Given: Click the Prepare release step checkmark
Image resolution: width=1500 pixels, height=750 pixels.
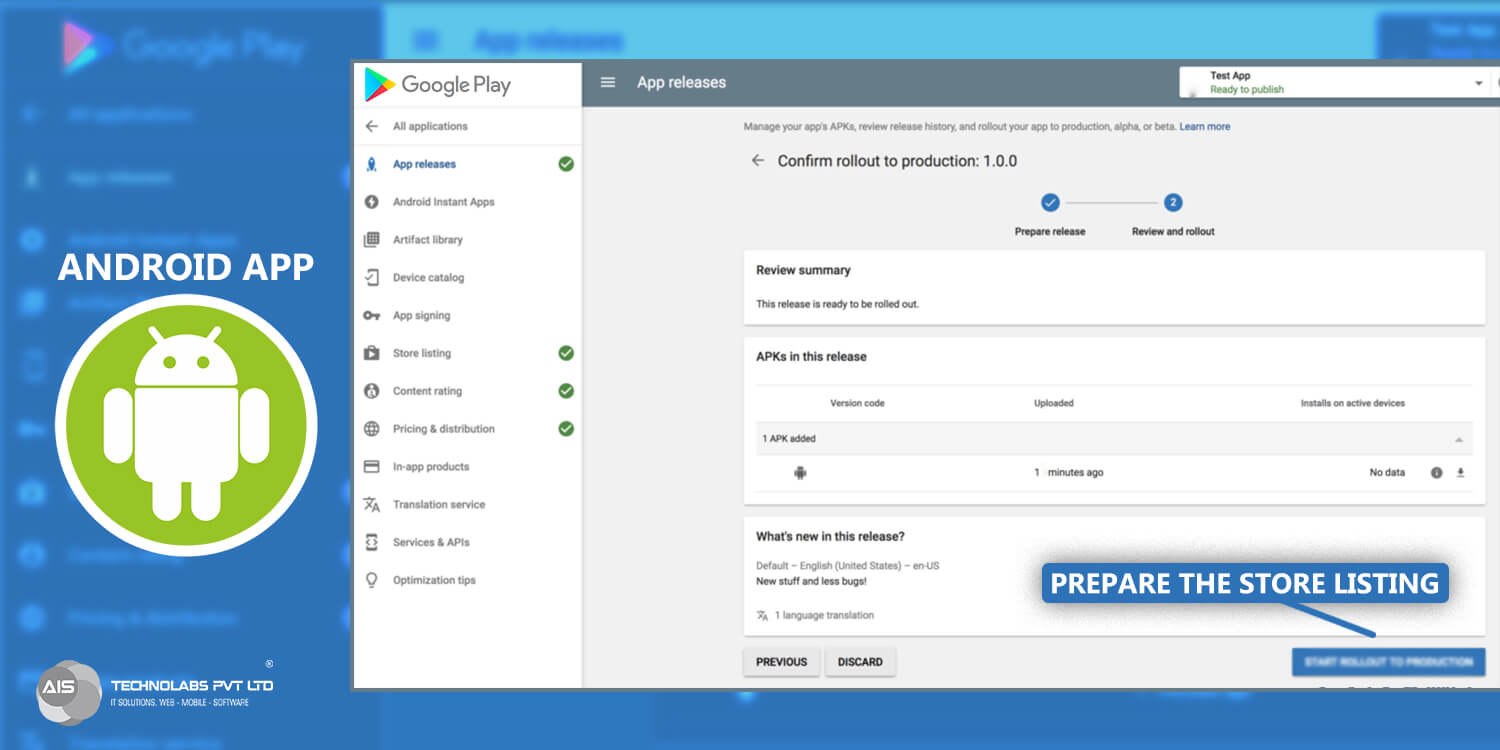Looking at the screenshot, I should pos(1050,202).
